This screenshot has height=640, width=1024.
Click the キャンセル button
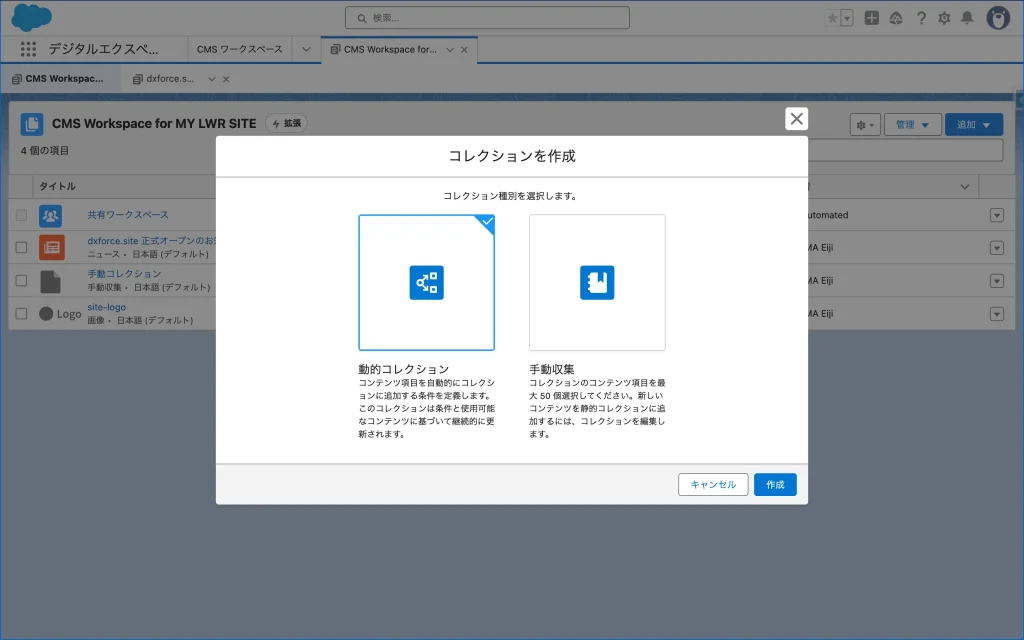[713, 485]
